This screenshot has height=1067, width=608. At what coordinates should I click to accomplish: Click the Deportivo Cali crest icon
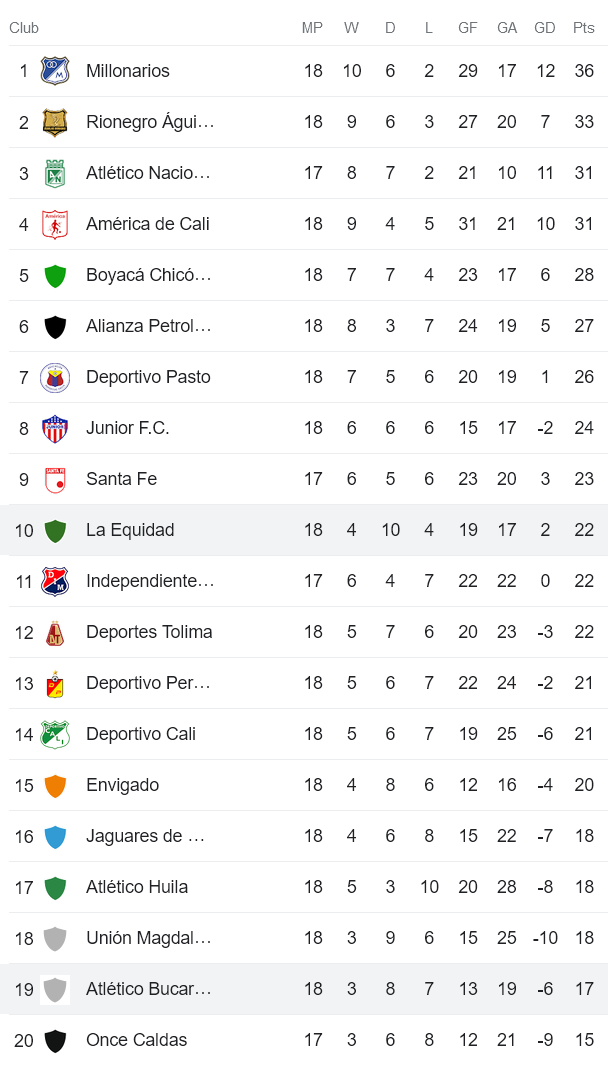58,734
